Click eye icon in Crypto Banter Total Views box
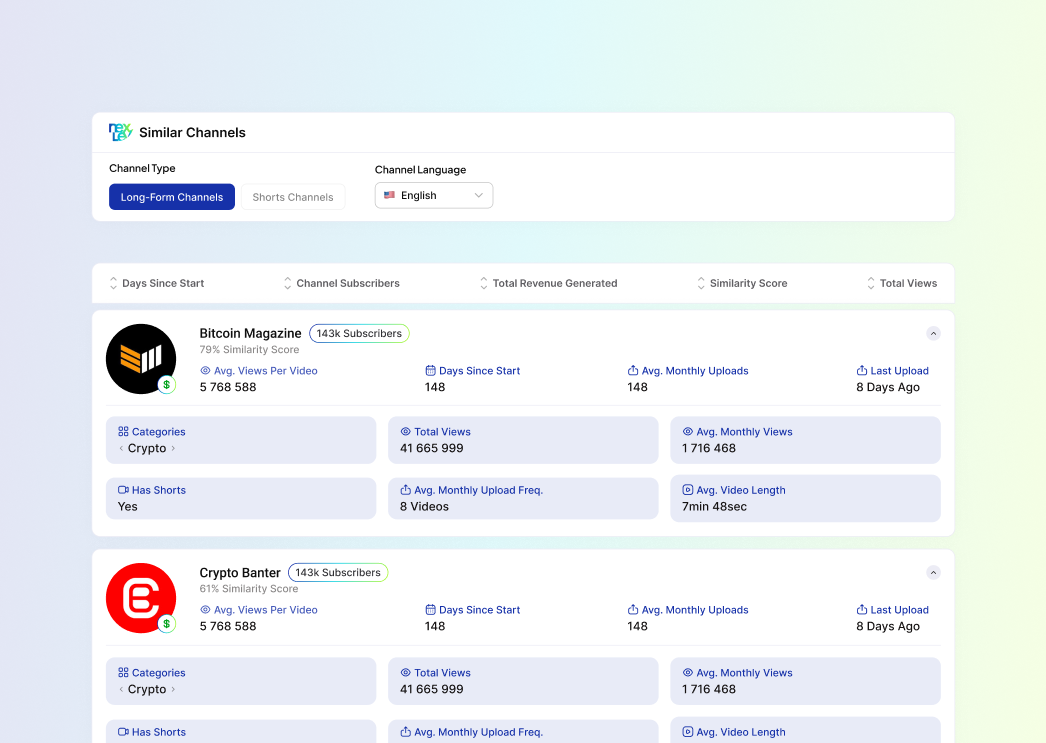Screen dimensions: 1046x743 [x=406, y=673]
